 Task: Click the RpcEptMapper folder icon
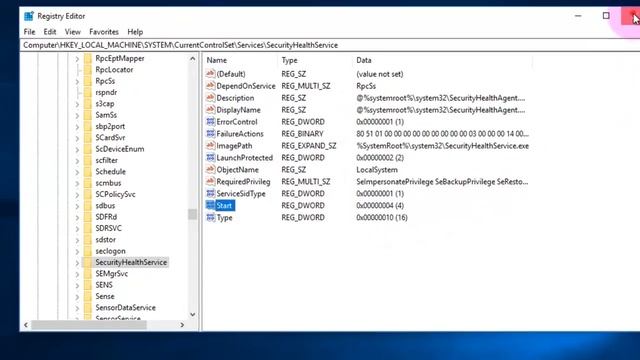point(88,58)
